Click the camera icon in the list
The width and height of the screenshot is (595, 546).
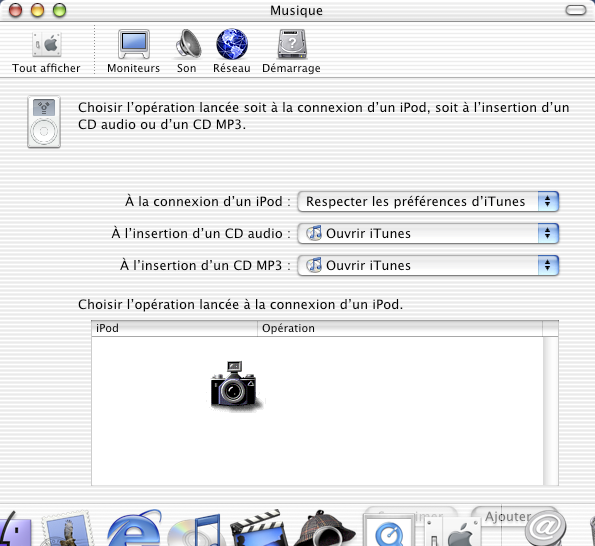point(235,386)
